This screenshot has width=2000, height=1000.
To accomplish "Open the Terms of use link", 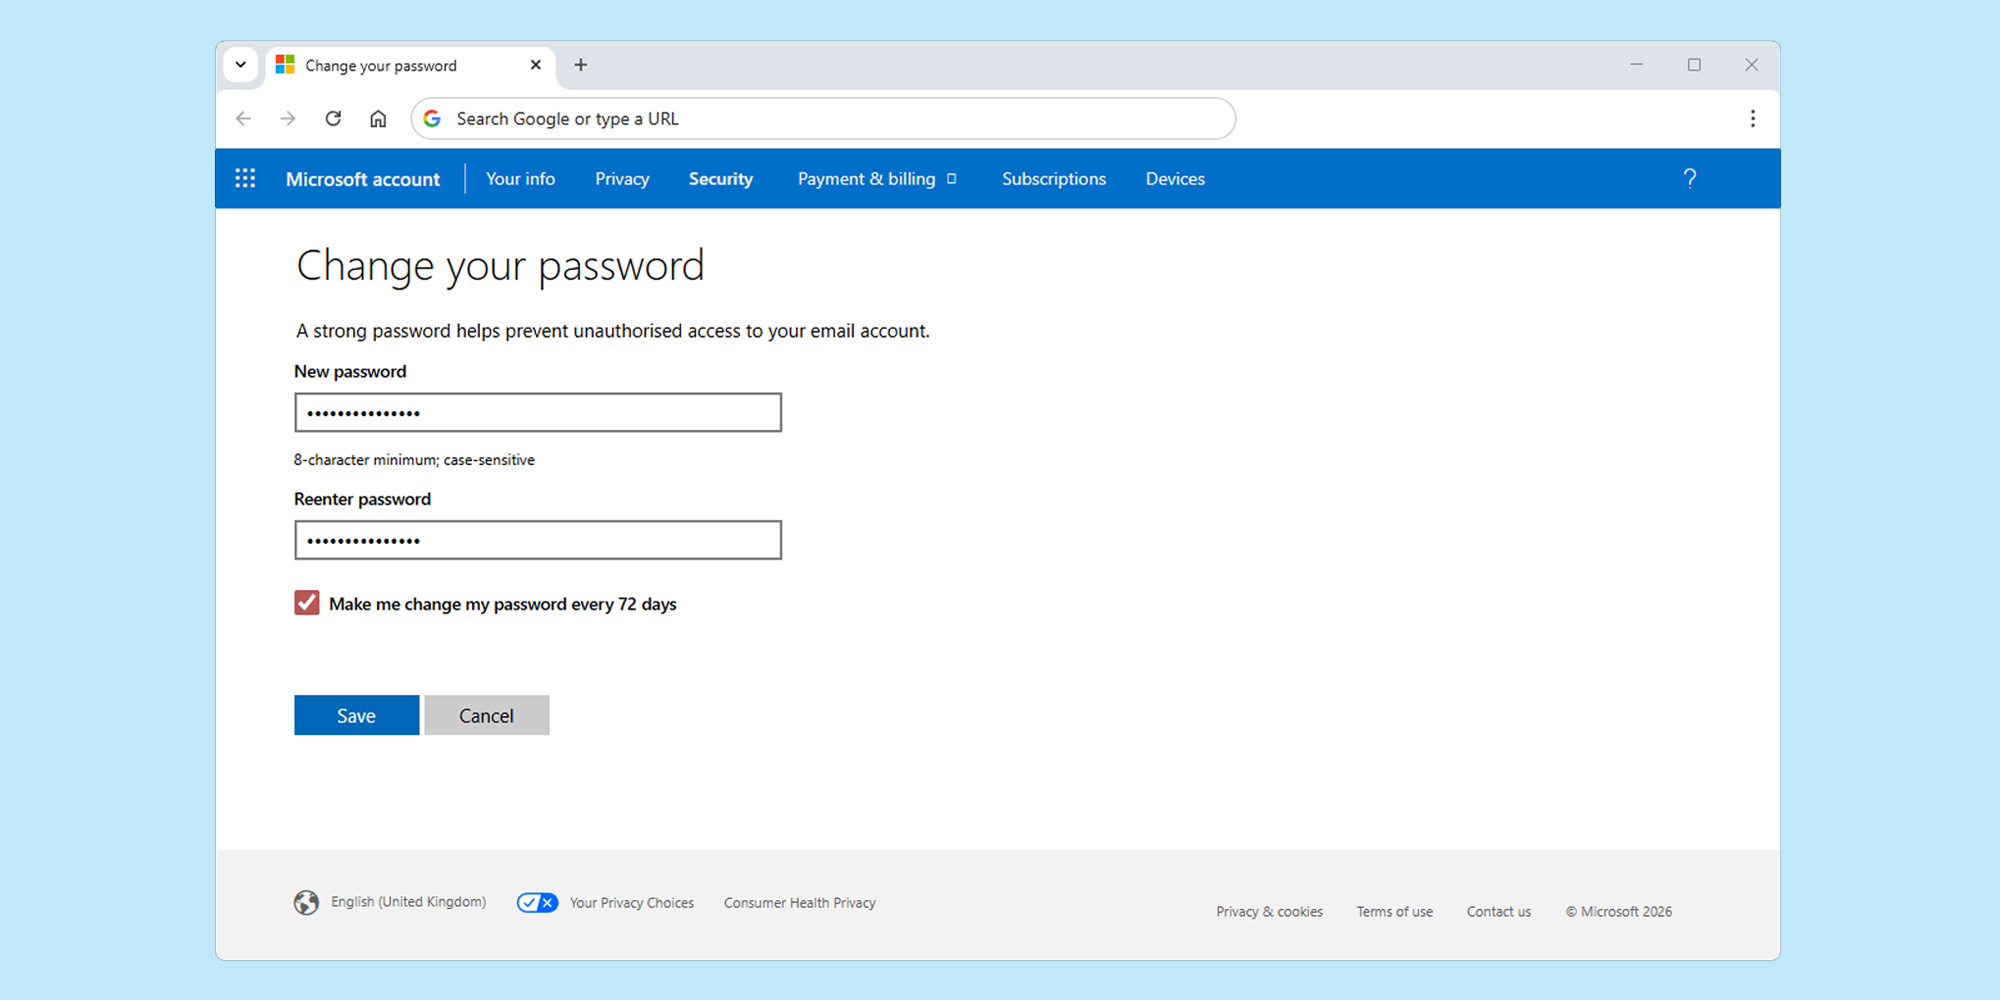I will pyautogui.click(x=1394, y=911).
